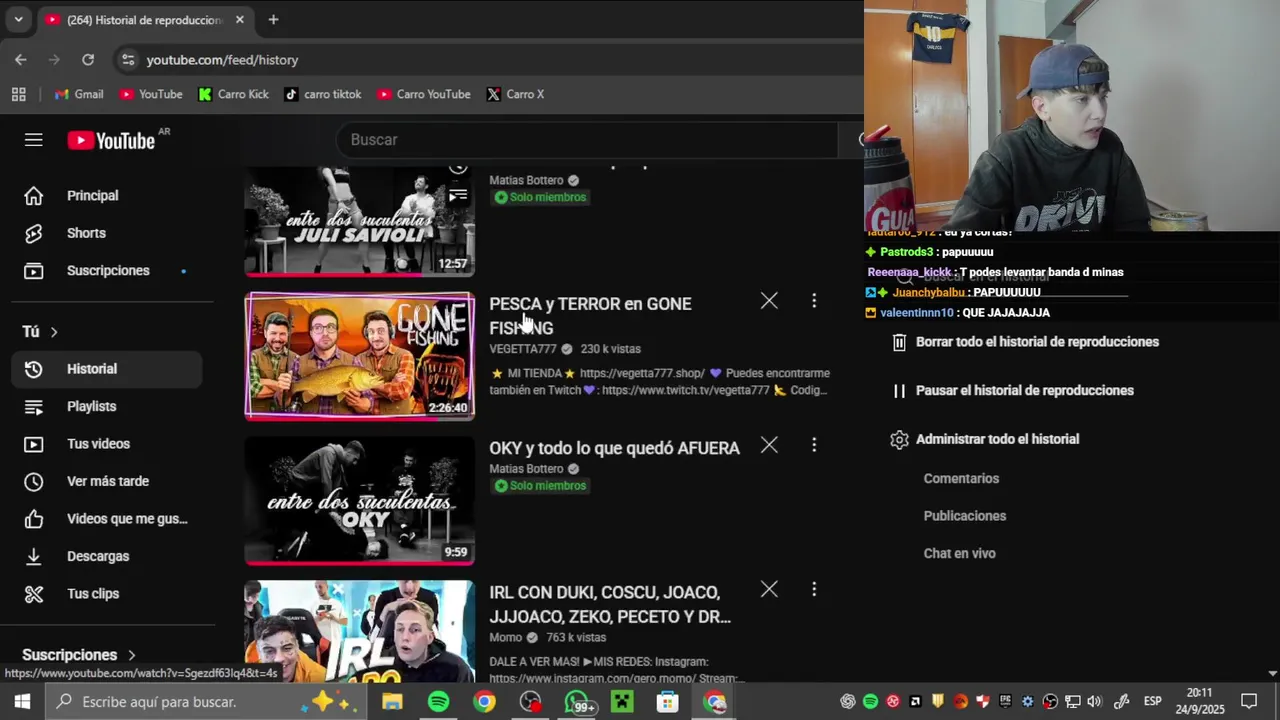Click the YouTube logo
This screenshot has width=1280, height=720.
[111, 141]
